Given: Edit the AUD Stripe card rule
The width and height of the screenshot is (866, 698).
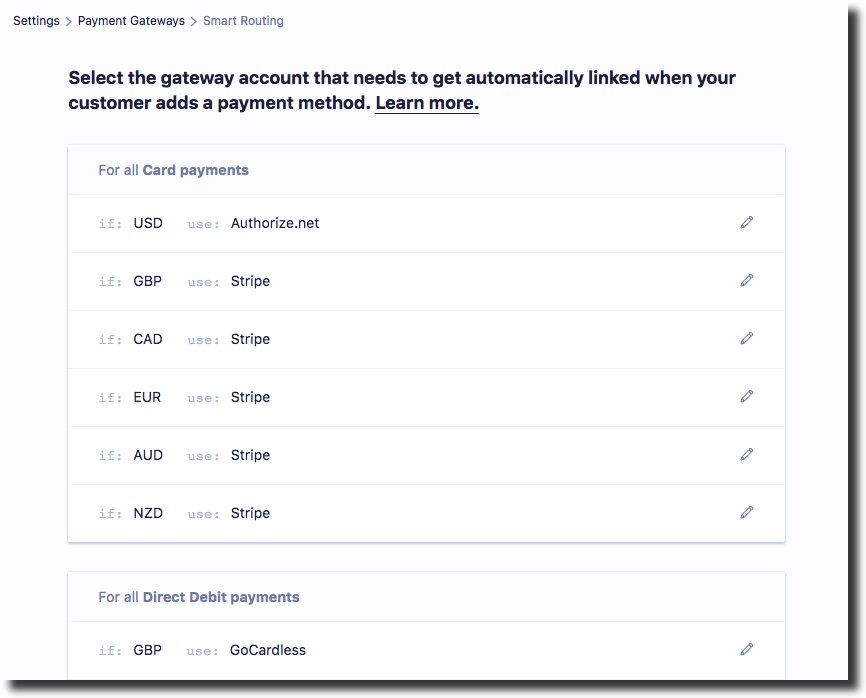Looking at the screenshot, I should (x=747, y=454).
